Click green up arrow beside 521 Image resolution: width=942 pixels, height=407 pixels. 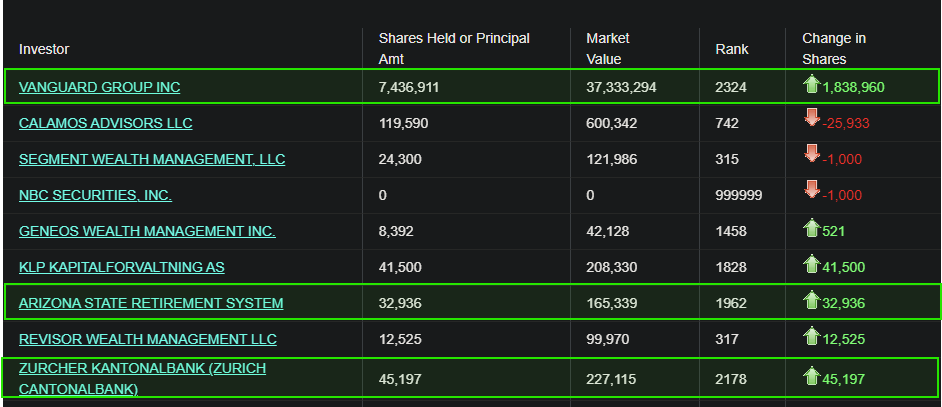pos(811,228)
